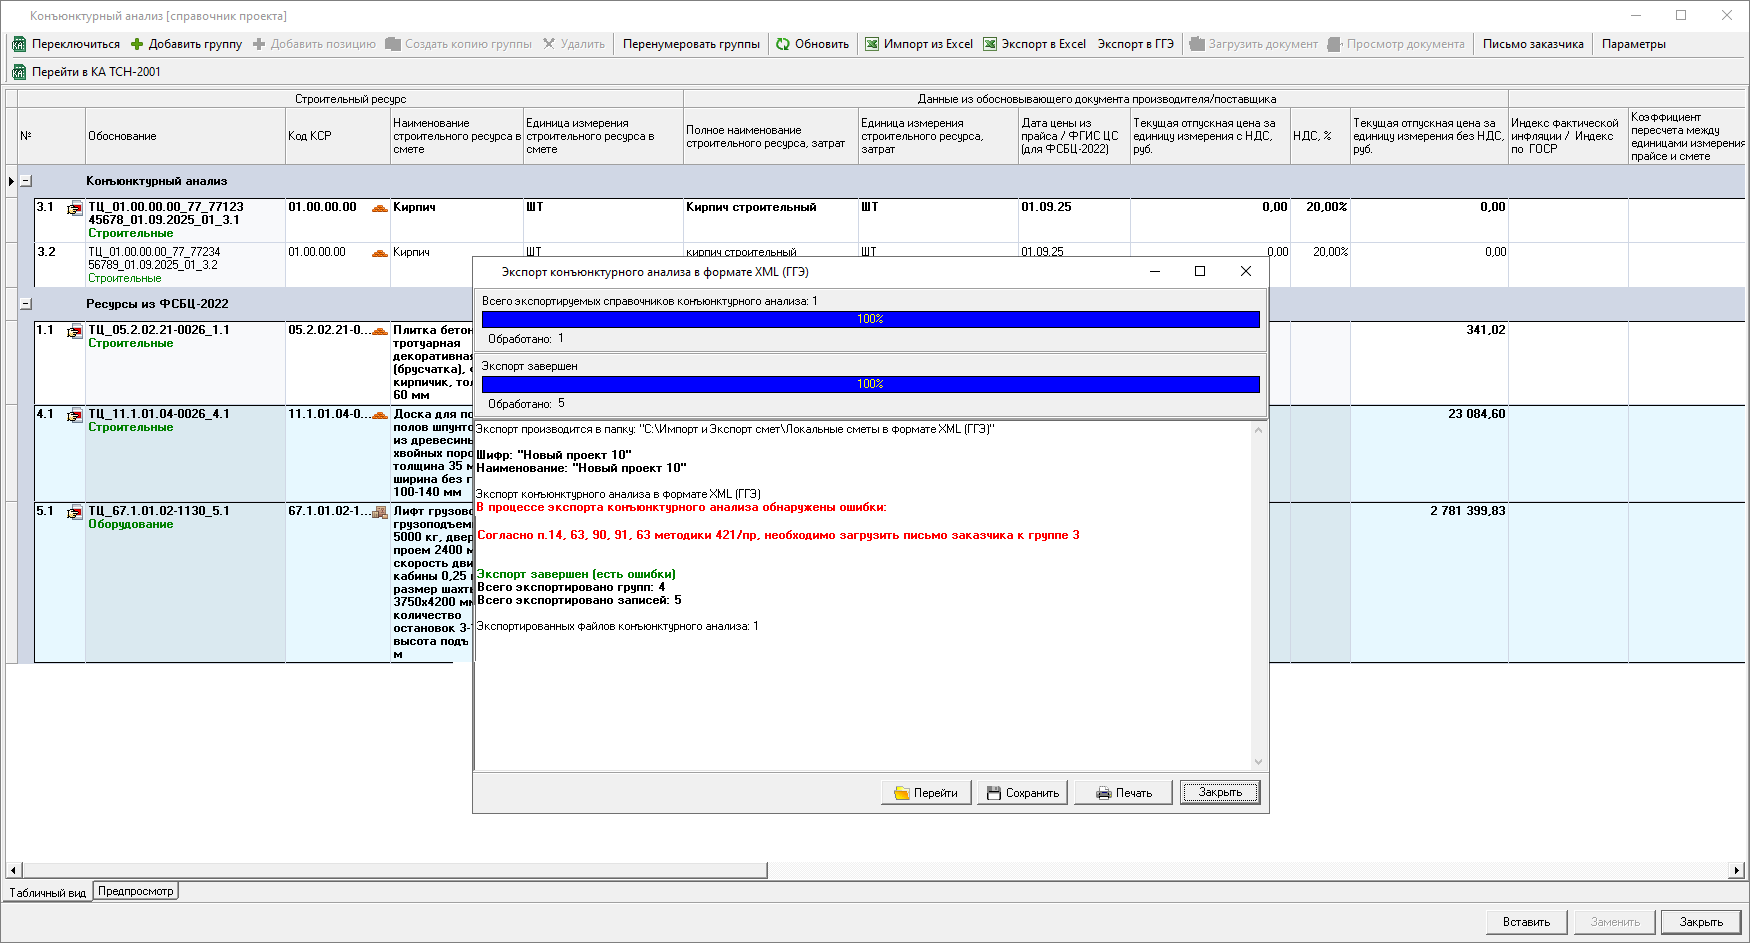The image size is (1750, 943).
Task: Click the Переключиться toolbar icon
Action: pos(19,44)
